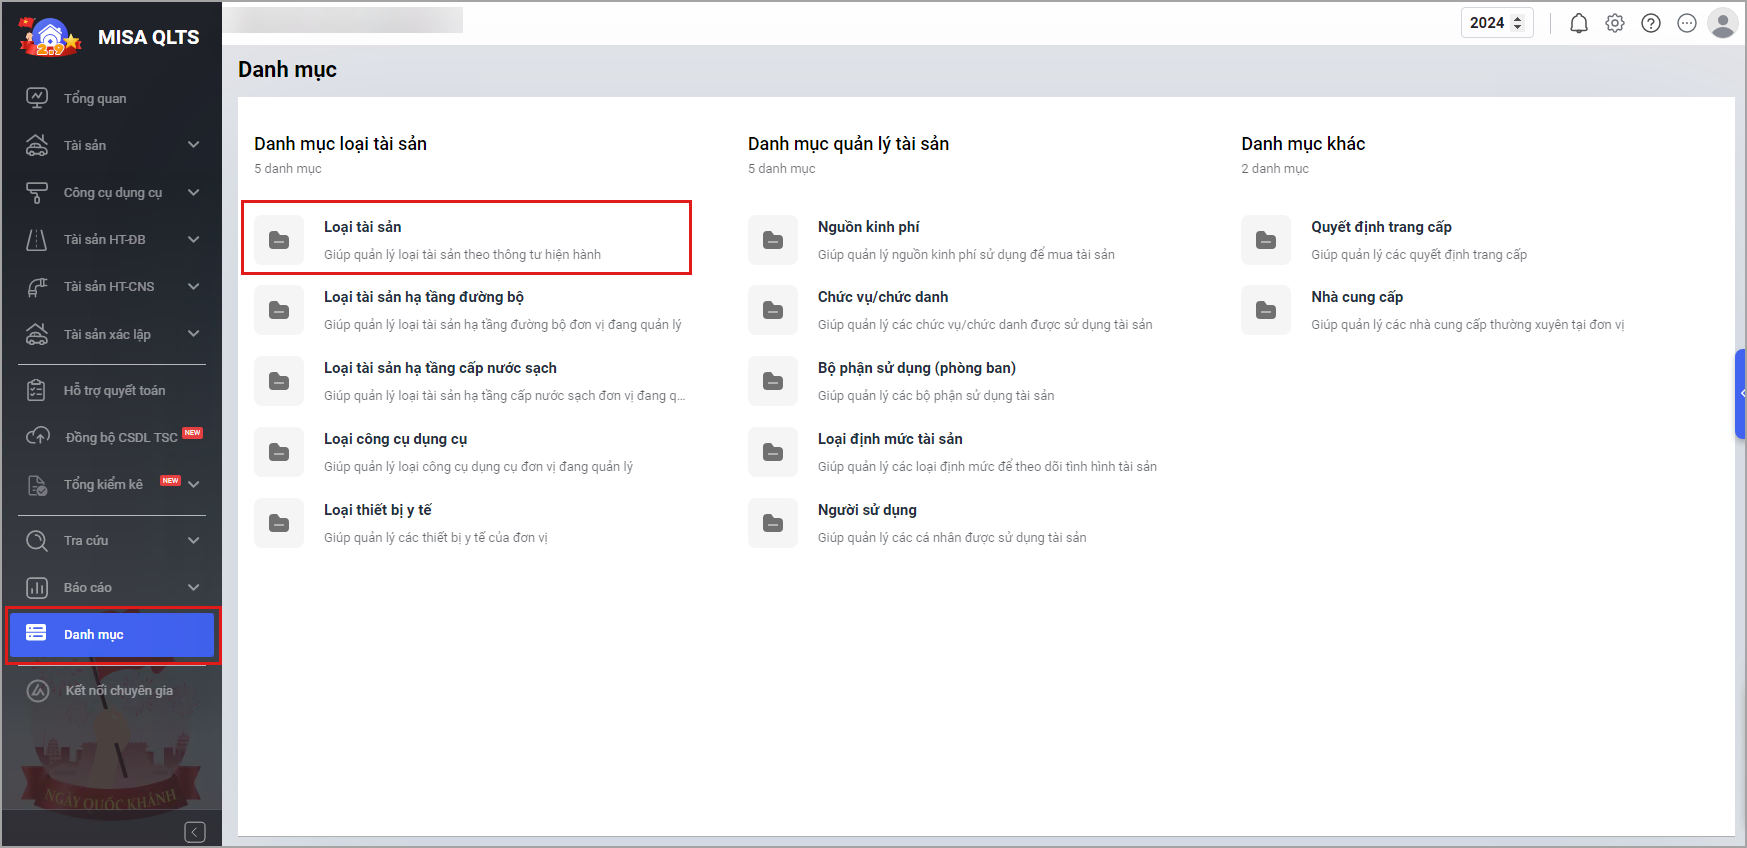Screen dimensions: 1747x848
Task: Click folder icon for Chức vụ/chức danh
Action: [773, 310]
